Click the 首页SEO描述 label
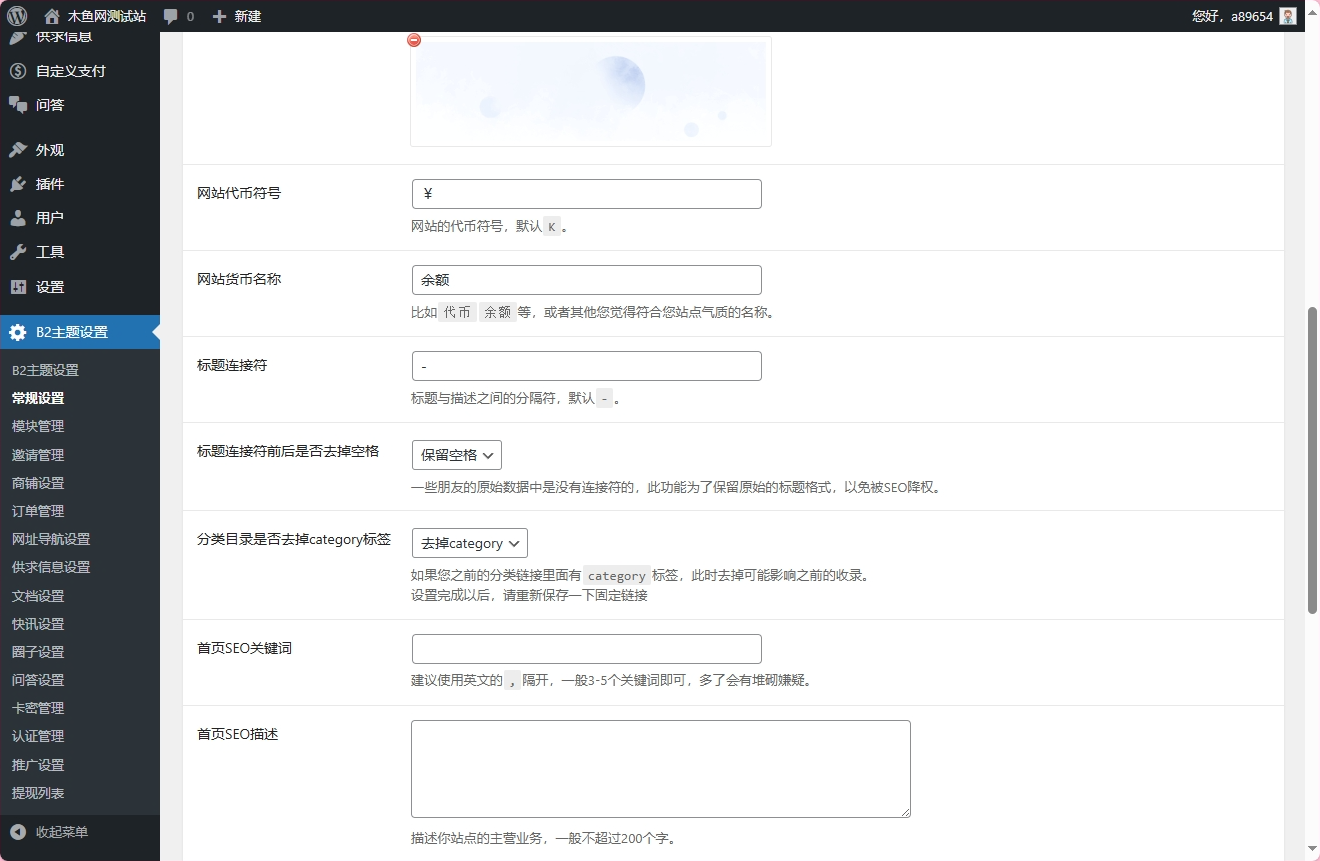1320x861 pixels. pos(237,734)
